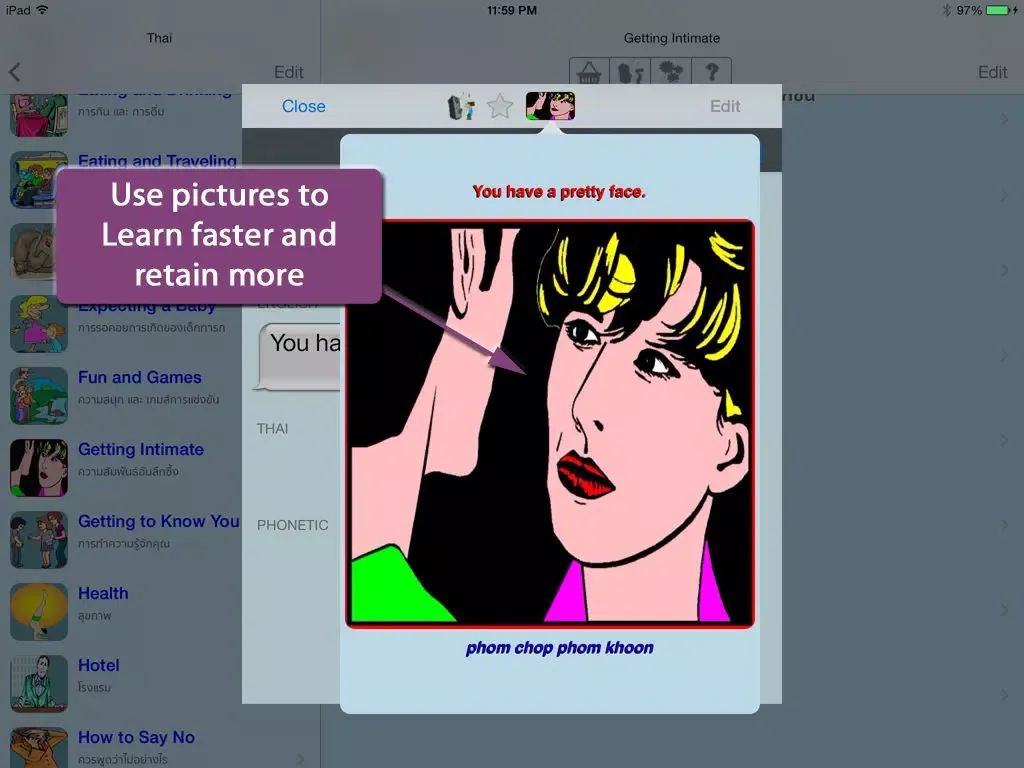
Task: Tap the THAI section label
Action: [272, 428]
